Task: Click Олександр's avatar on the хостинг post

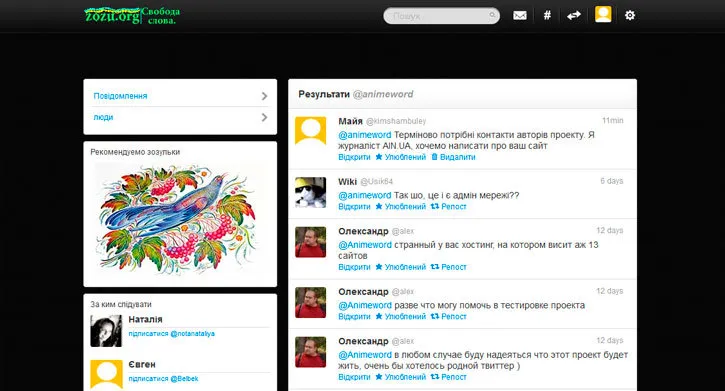Action: click(x=311, y=242)
